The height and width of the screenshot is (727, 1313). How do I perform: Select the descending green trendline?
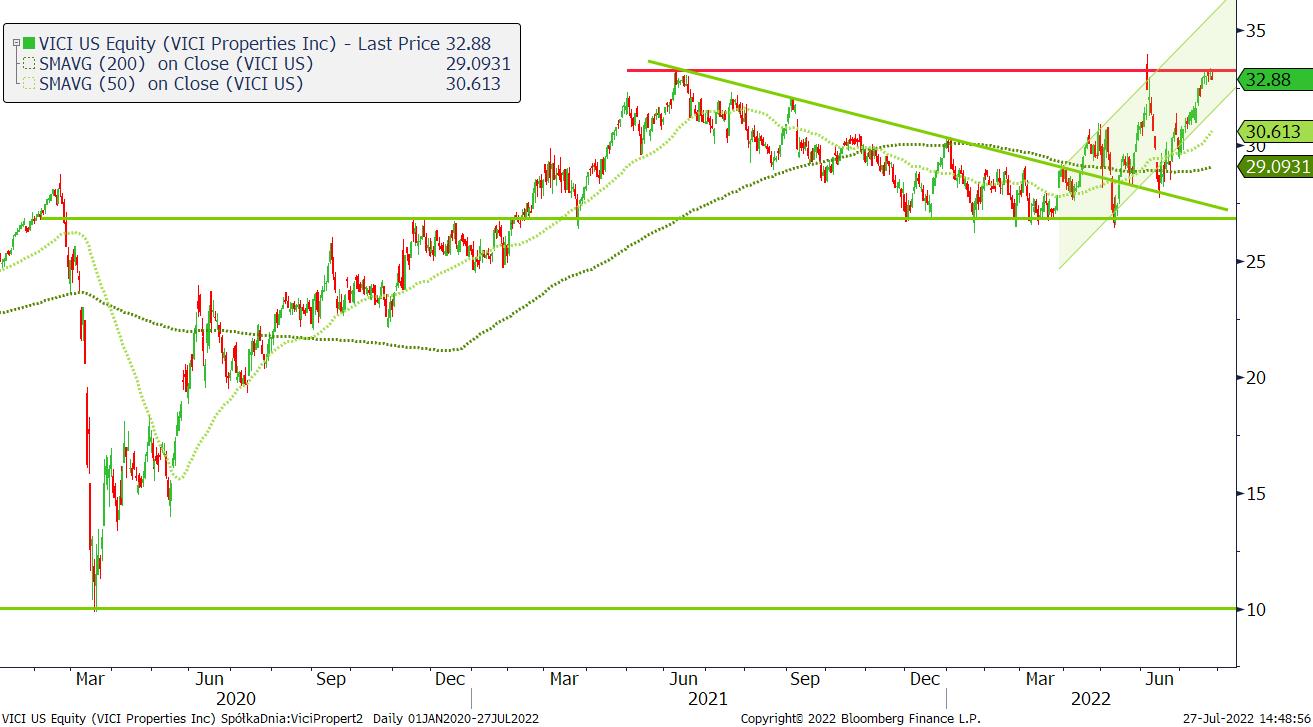[x=938, y=135]
